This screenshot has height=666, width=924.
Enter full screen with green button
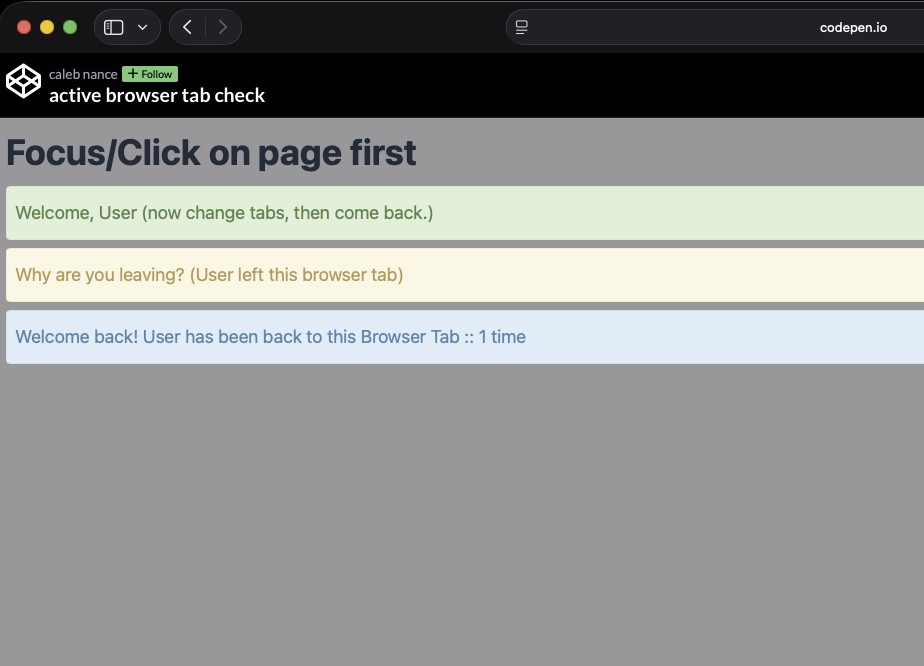(70, 27)
